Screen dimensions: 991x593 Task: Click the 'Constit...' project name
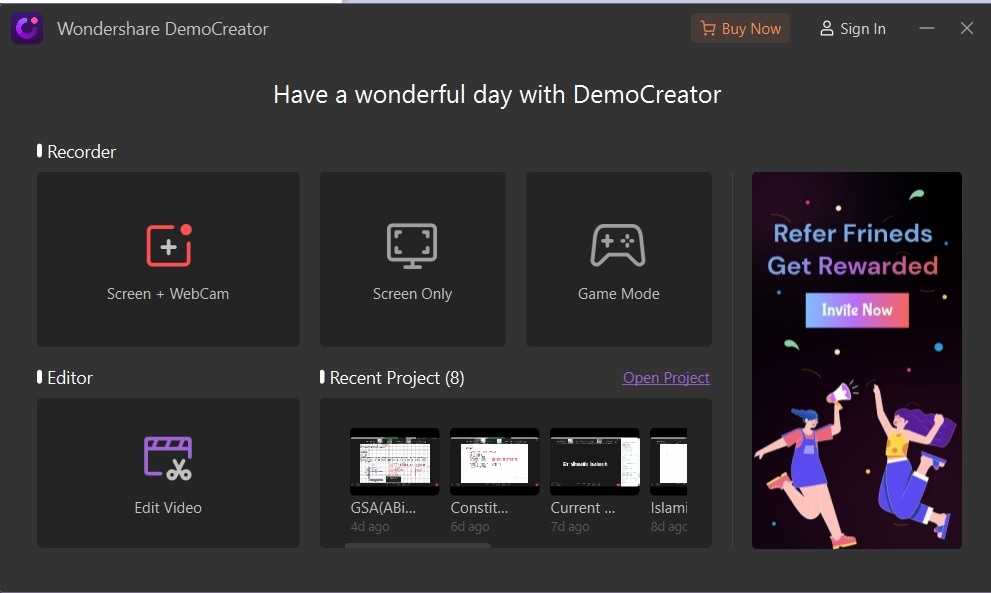pyautogui.click(x=479, y=508)
